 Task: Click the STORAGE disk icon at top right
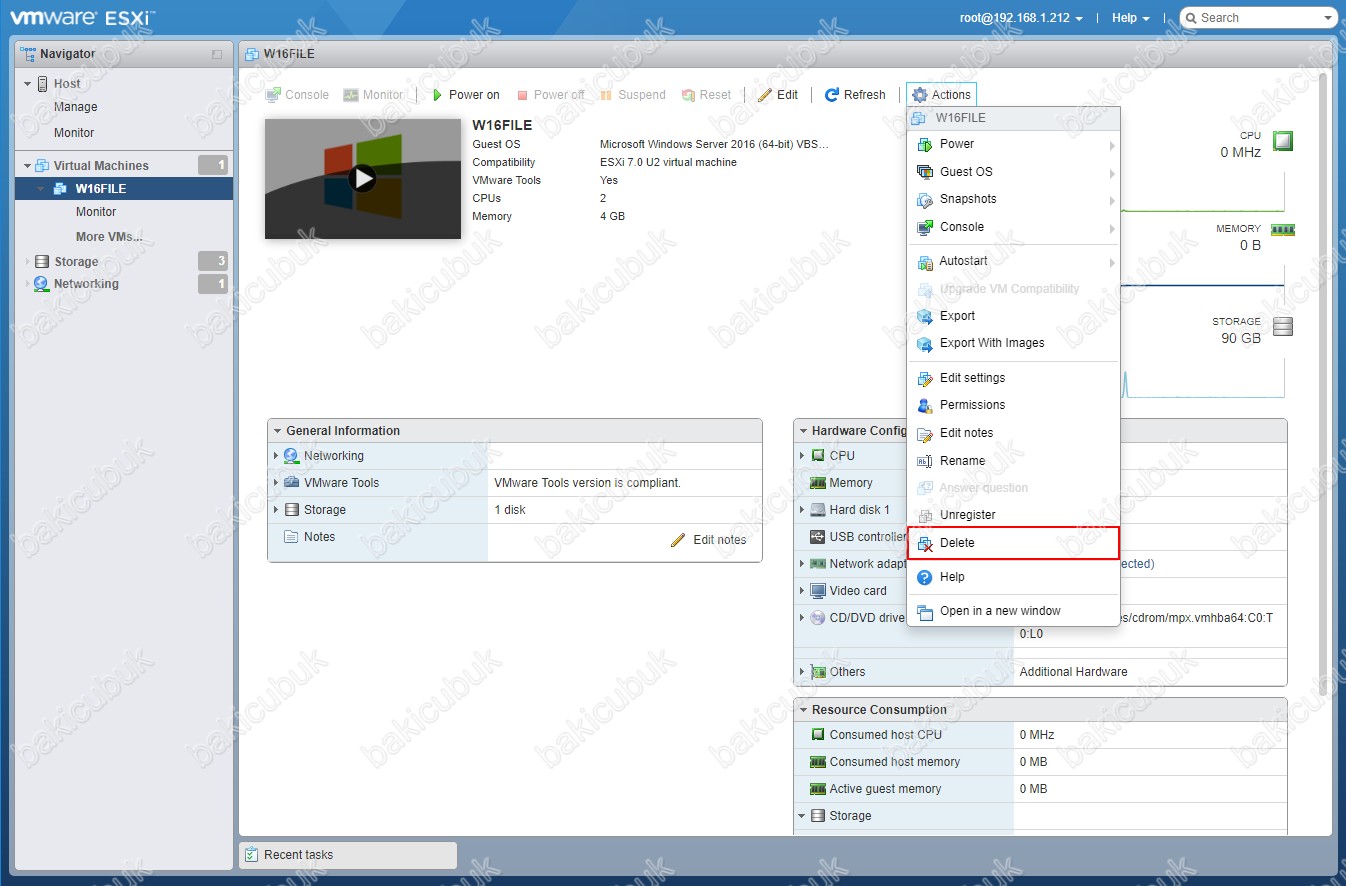click(1283, 327)
